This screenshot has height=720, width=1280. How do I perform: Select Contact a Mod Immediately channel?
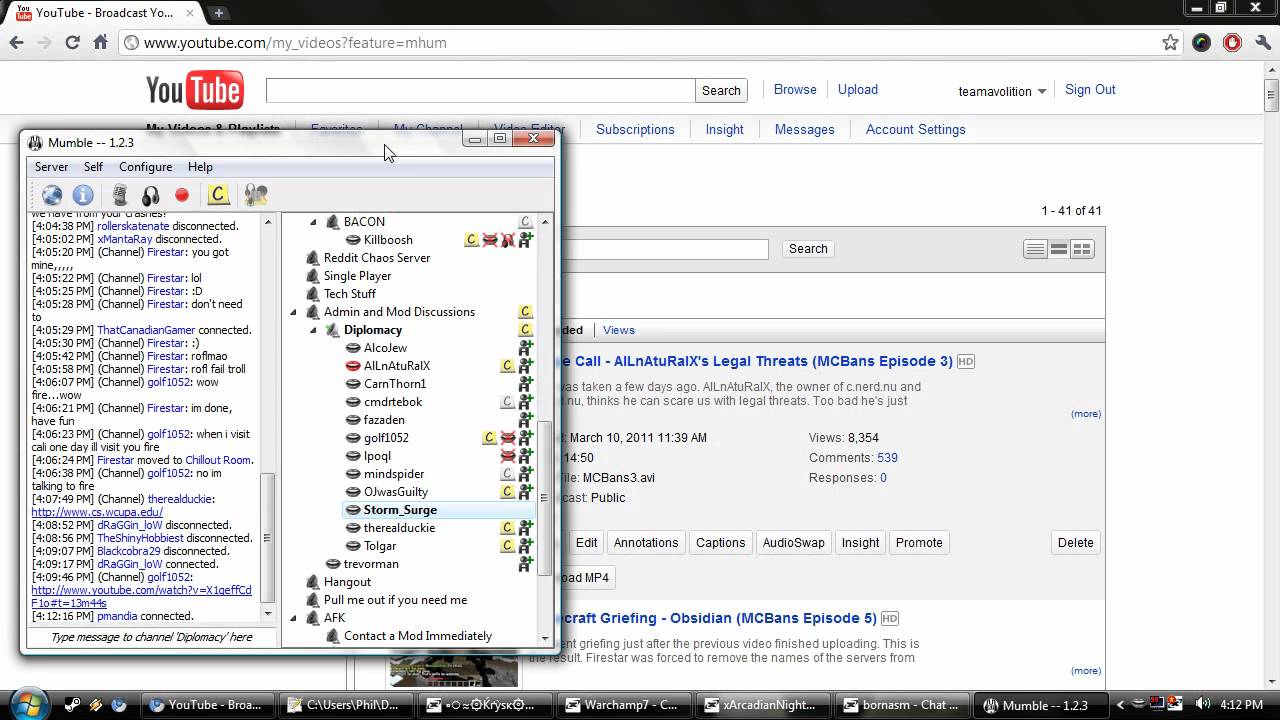(418, 636)
